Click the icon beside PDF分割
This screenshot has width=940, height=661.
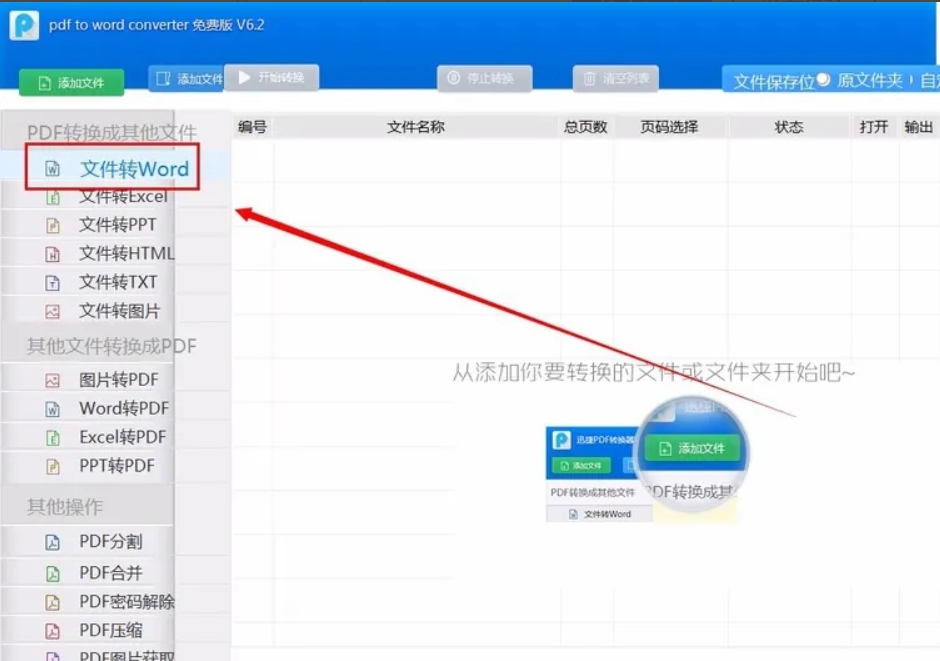[53, 542]
